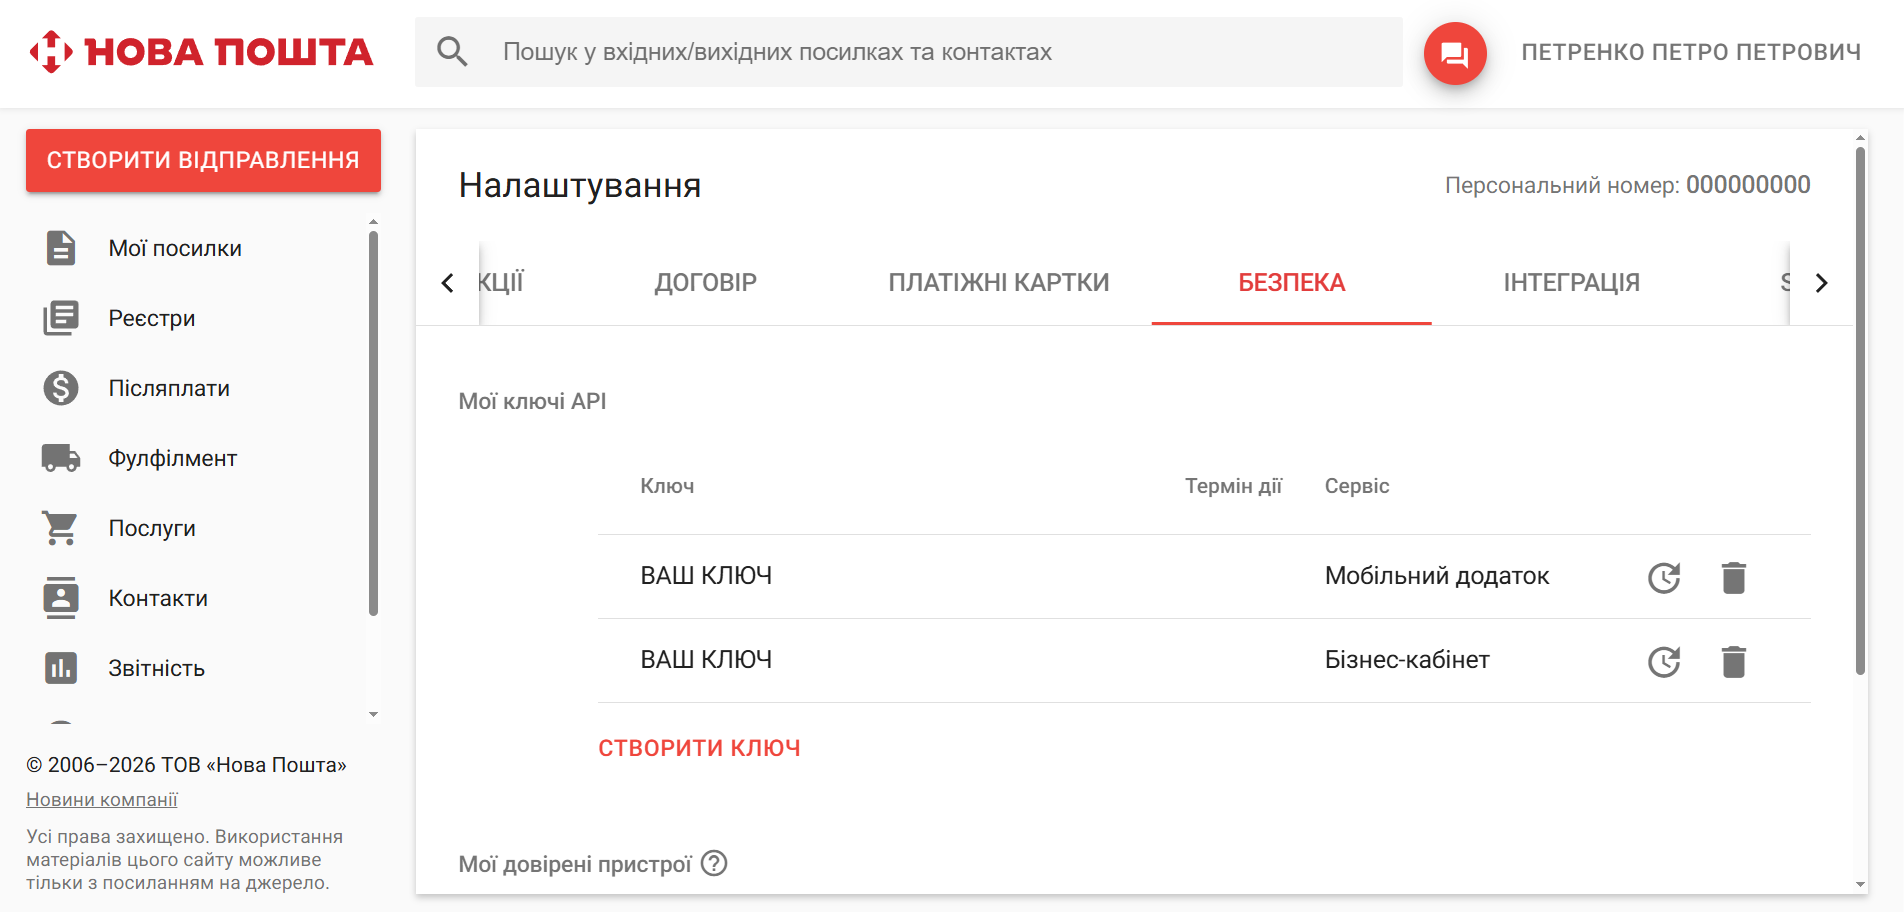Open the Платіжні картки tab

pyautogui.click(x=998, y=283)
